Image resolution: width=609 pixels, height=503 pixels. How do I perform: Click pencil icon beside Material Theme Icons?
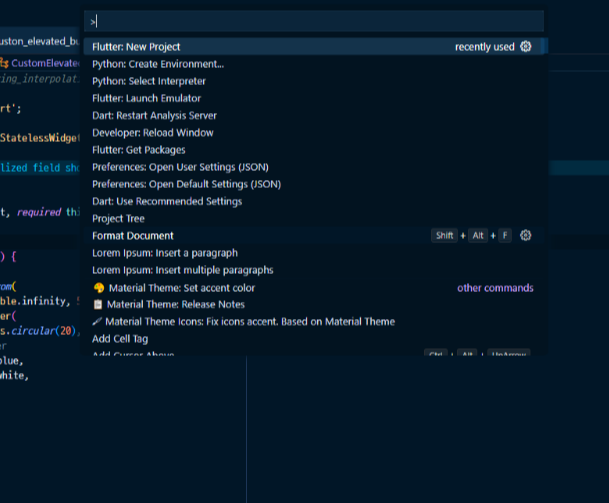(x=97, y=321)
